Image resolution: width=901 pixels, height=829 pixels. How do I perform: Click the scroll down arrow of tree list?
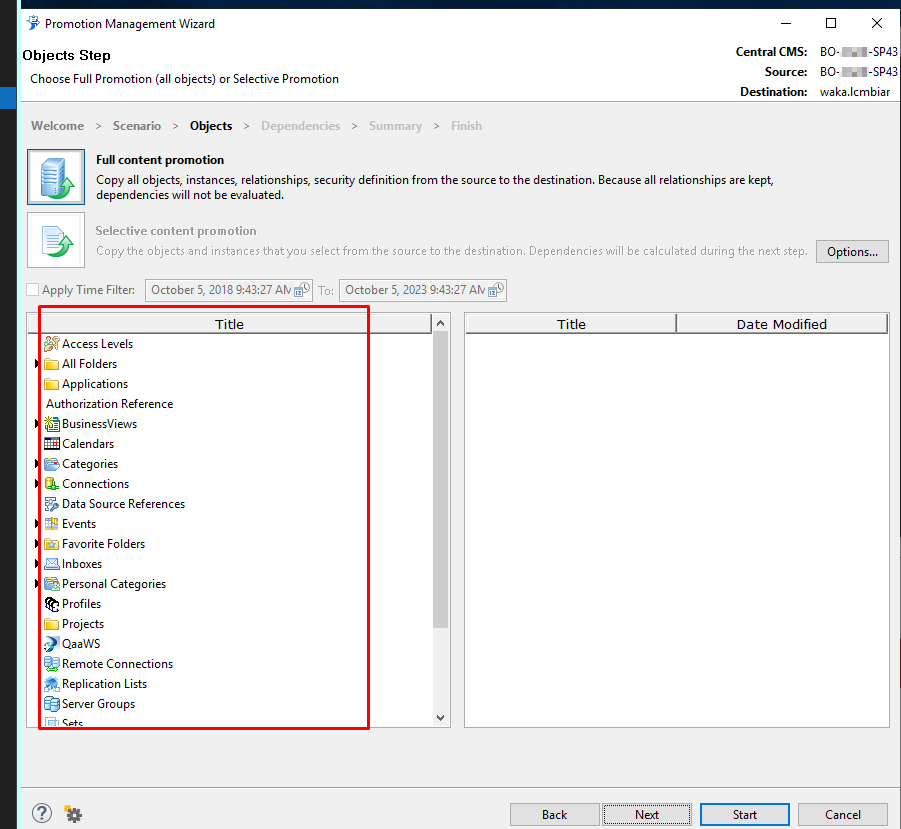[x=441, y=718]
